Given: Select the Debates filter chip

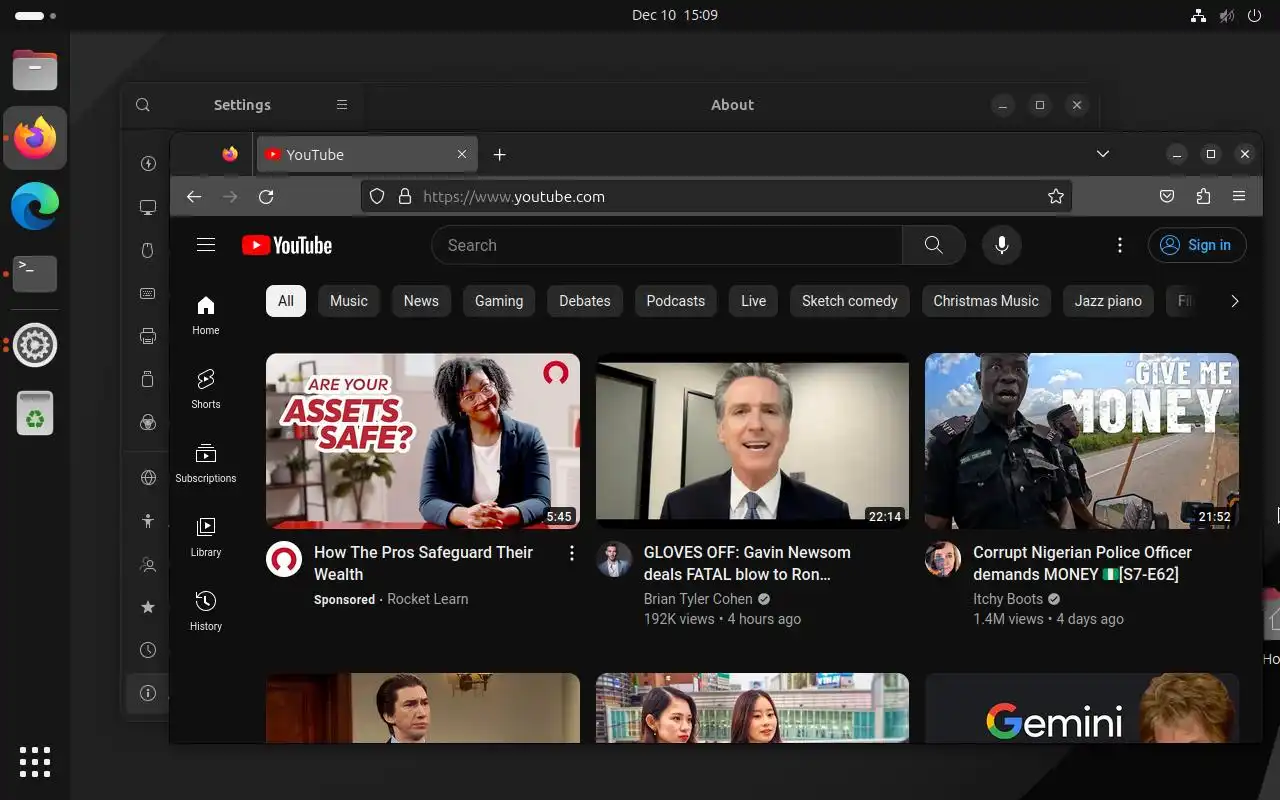Looking at the screenshot, I should pyautogui.click(x=585, y=301).
